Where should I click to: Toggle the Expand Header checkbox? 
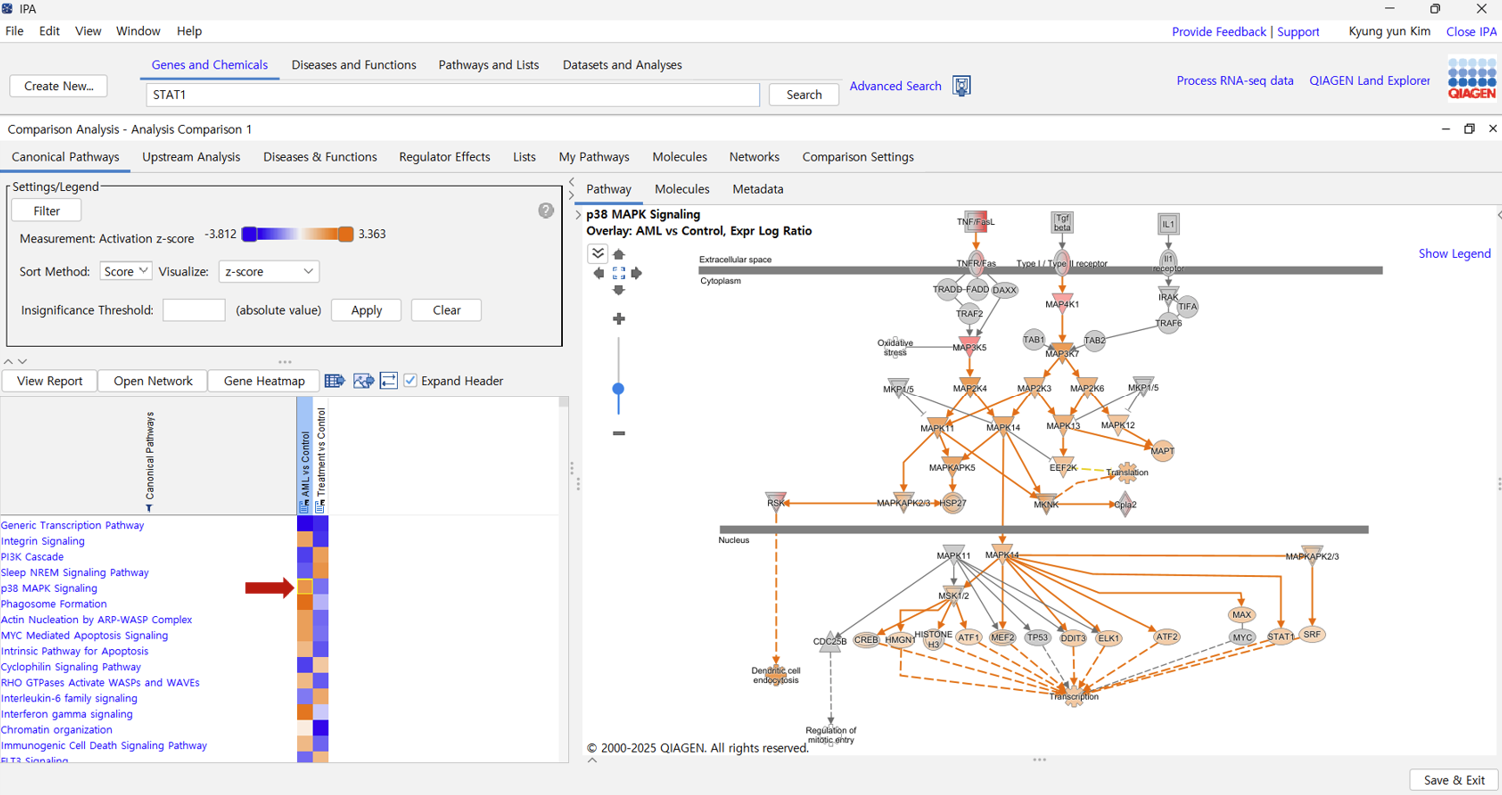click(x=410, y=381)
